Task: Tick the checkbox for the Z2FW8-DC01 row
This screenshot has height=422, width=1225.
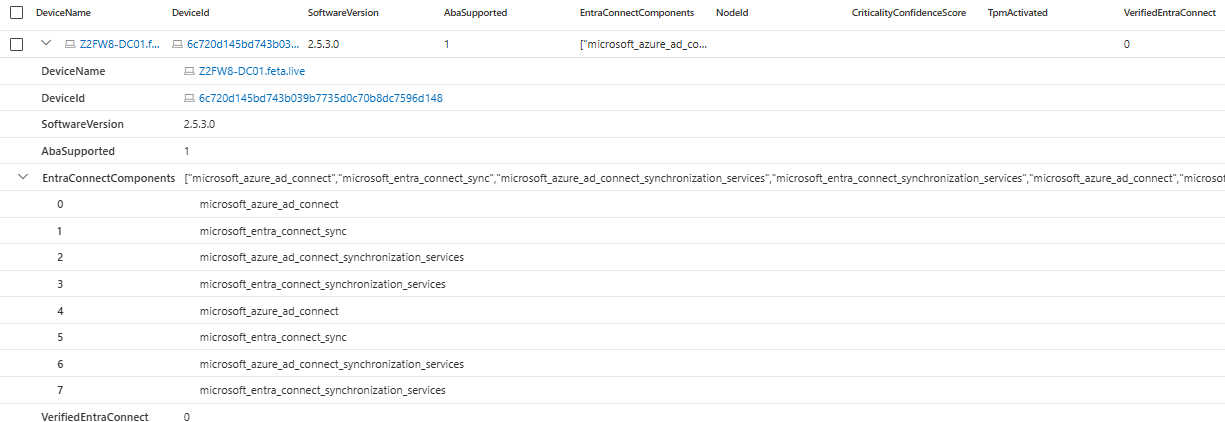Action: (16, 44)
